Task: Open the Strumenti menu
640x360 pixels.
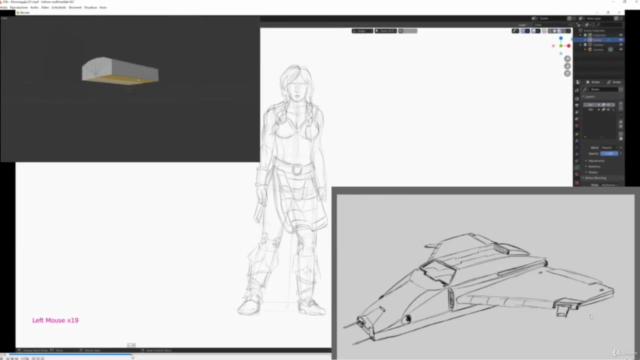Action: 75,7
